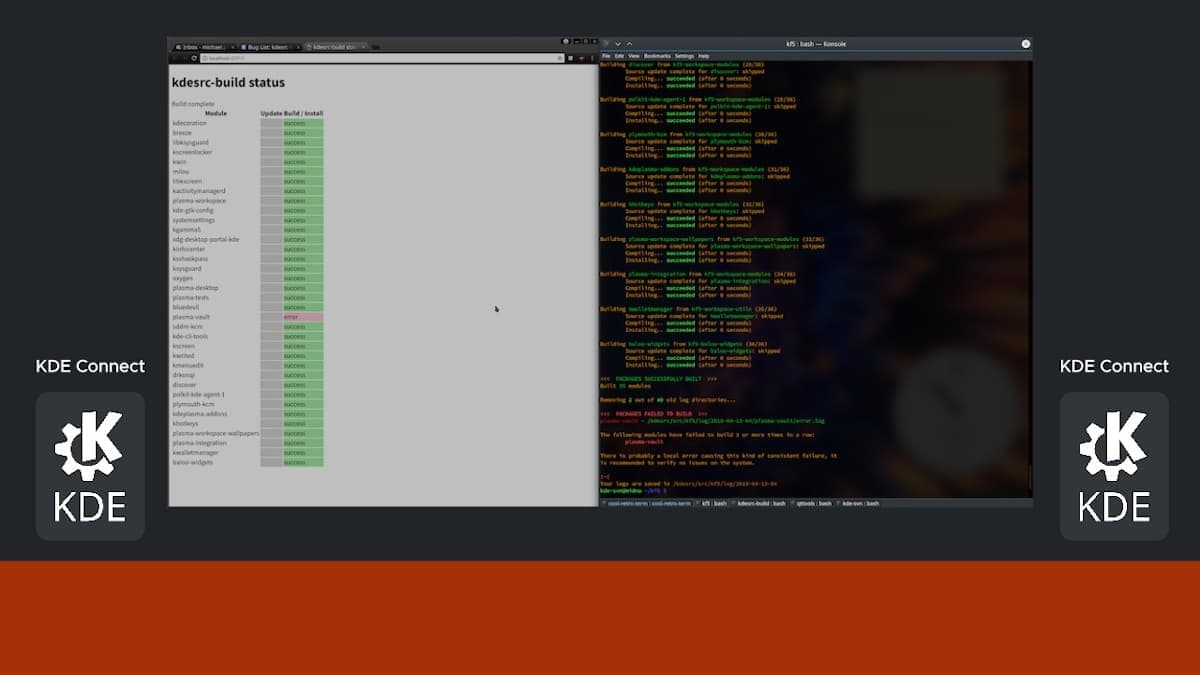The height and width of the screenshot is (675, 1200).
Task: Click the bookmark star in address bar
Action: coord(560,58)
